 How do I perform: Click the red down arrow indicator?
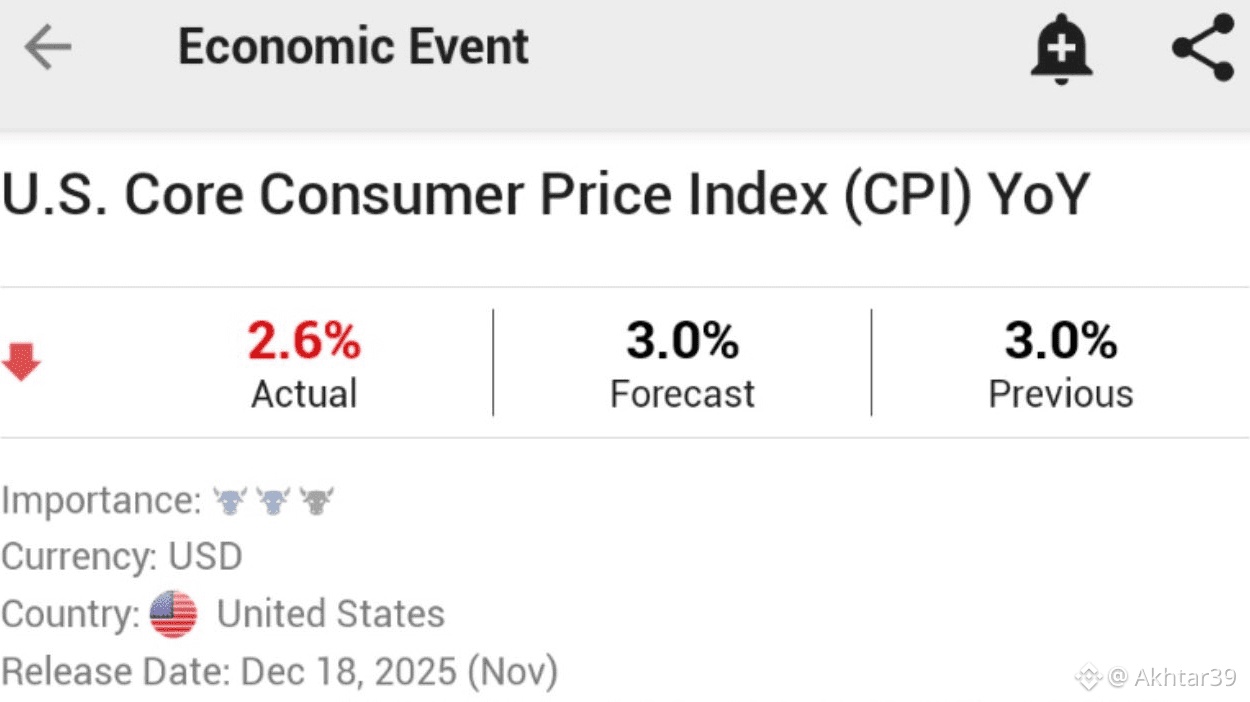click(21, 361)
